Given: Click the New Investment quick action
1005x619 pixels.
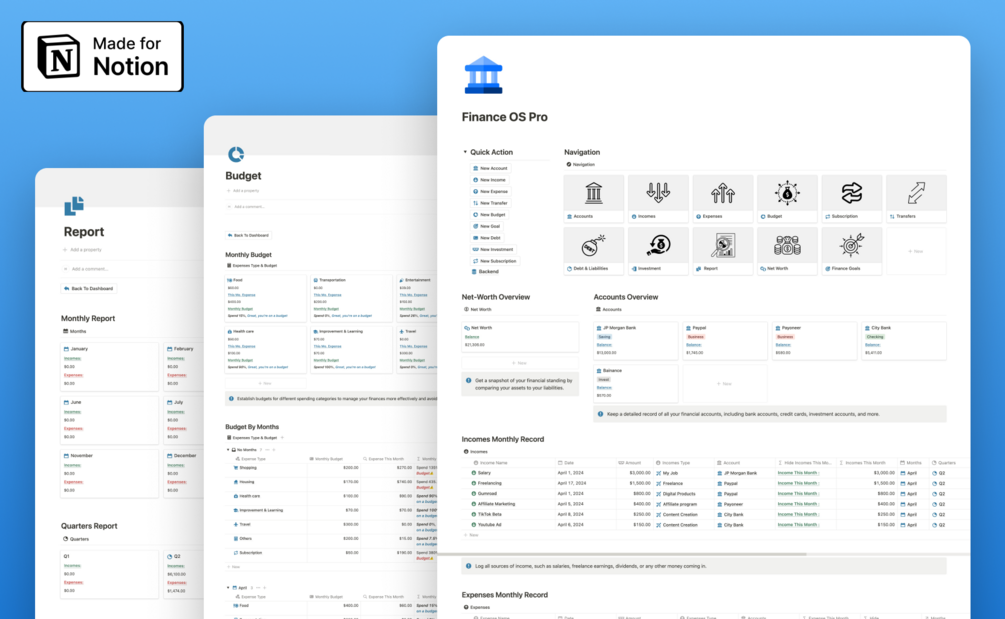Looking at the screenshot, I should 493,249.
